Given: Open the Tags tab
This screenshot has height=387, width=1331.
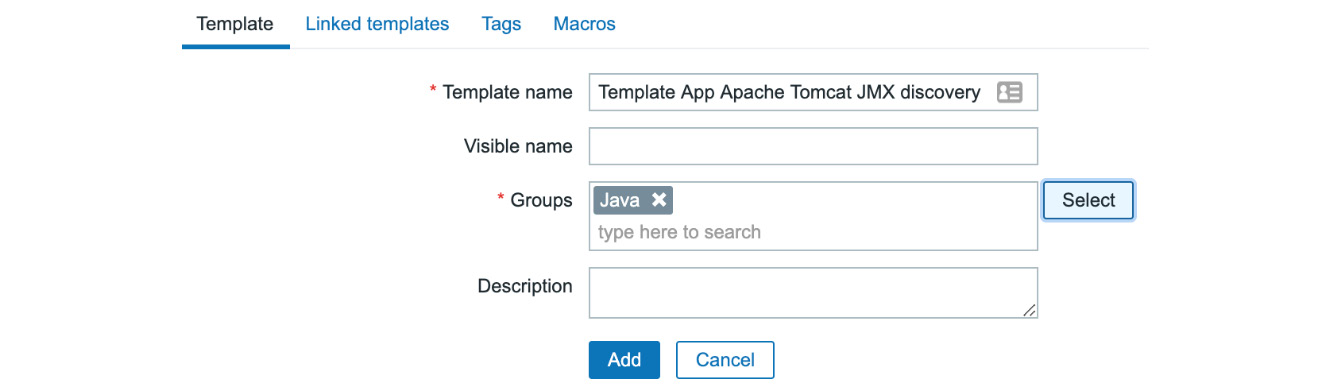Looking at the screenshot, I should point(501,23).
